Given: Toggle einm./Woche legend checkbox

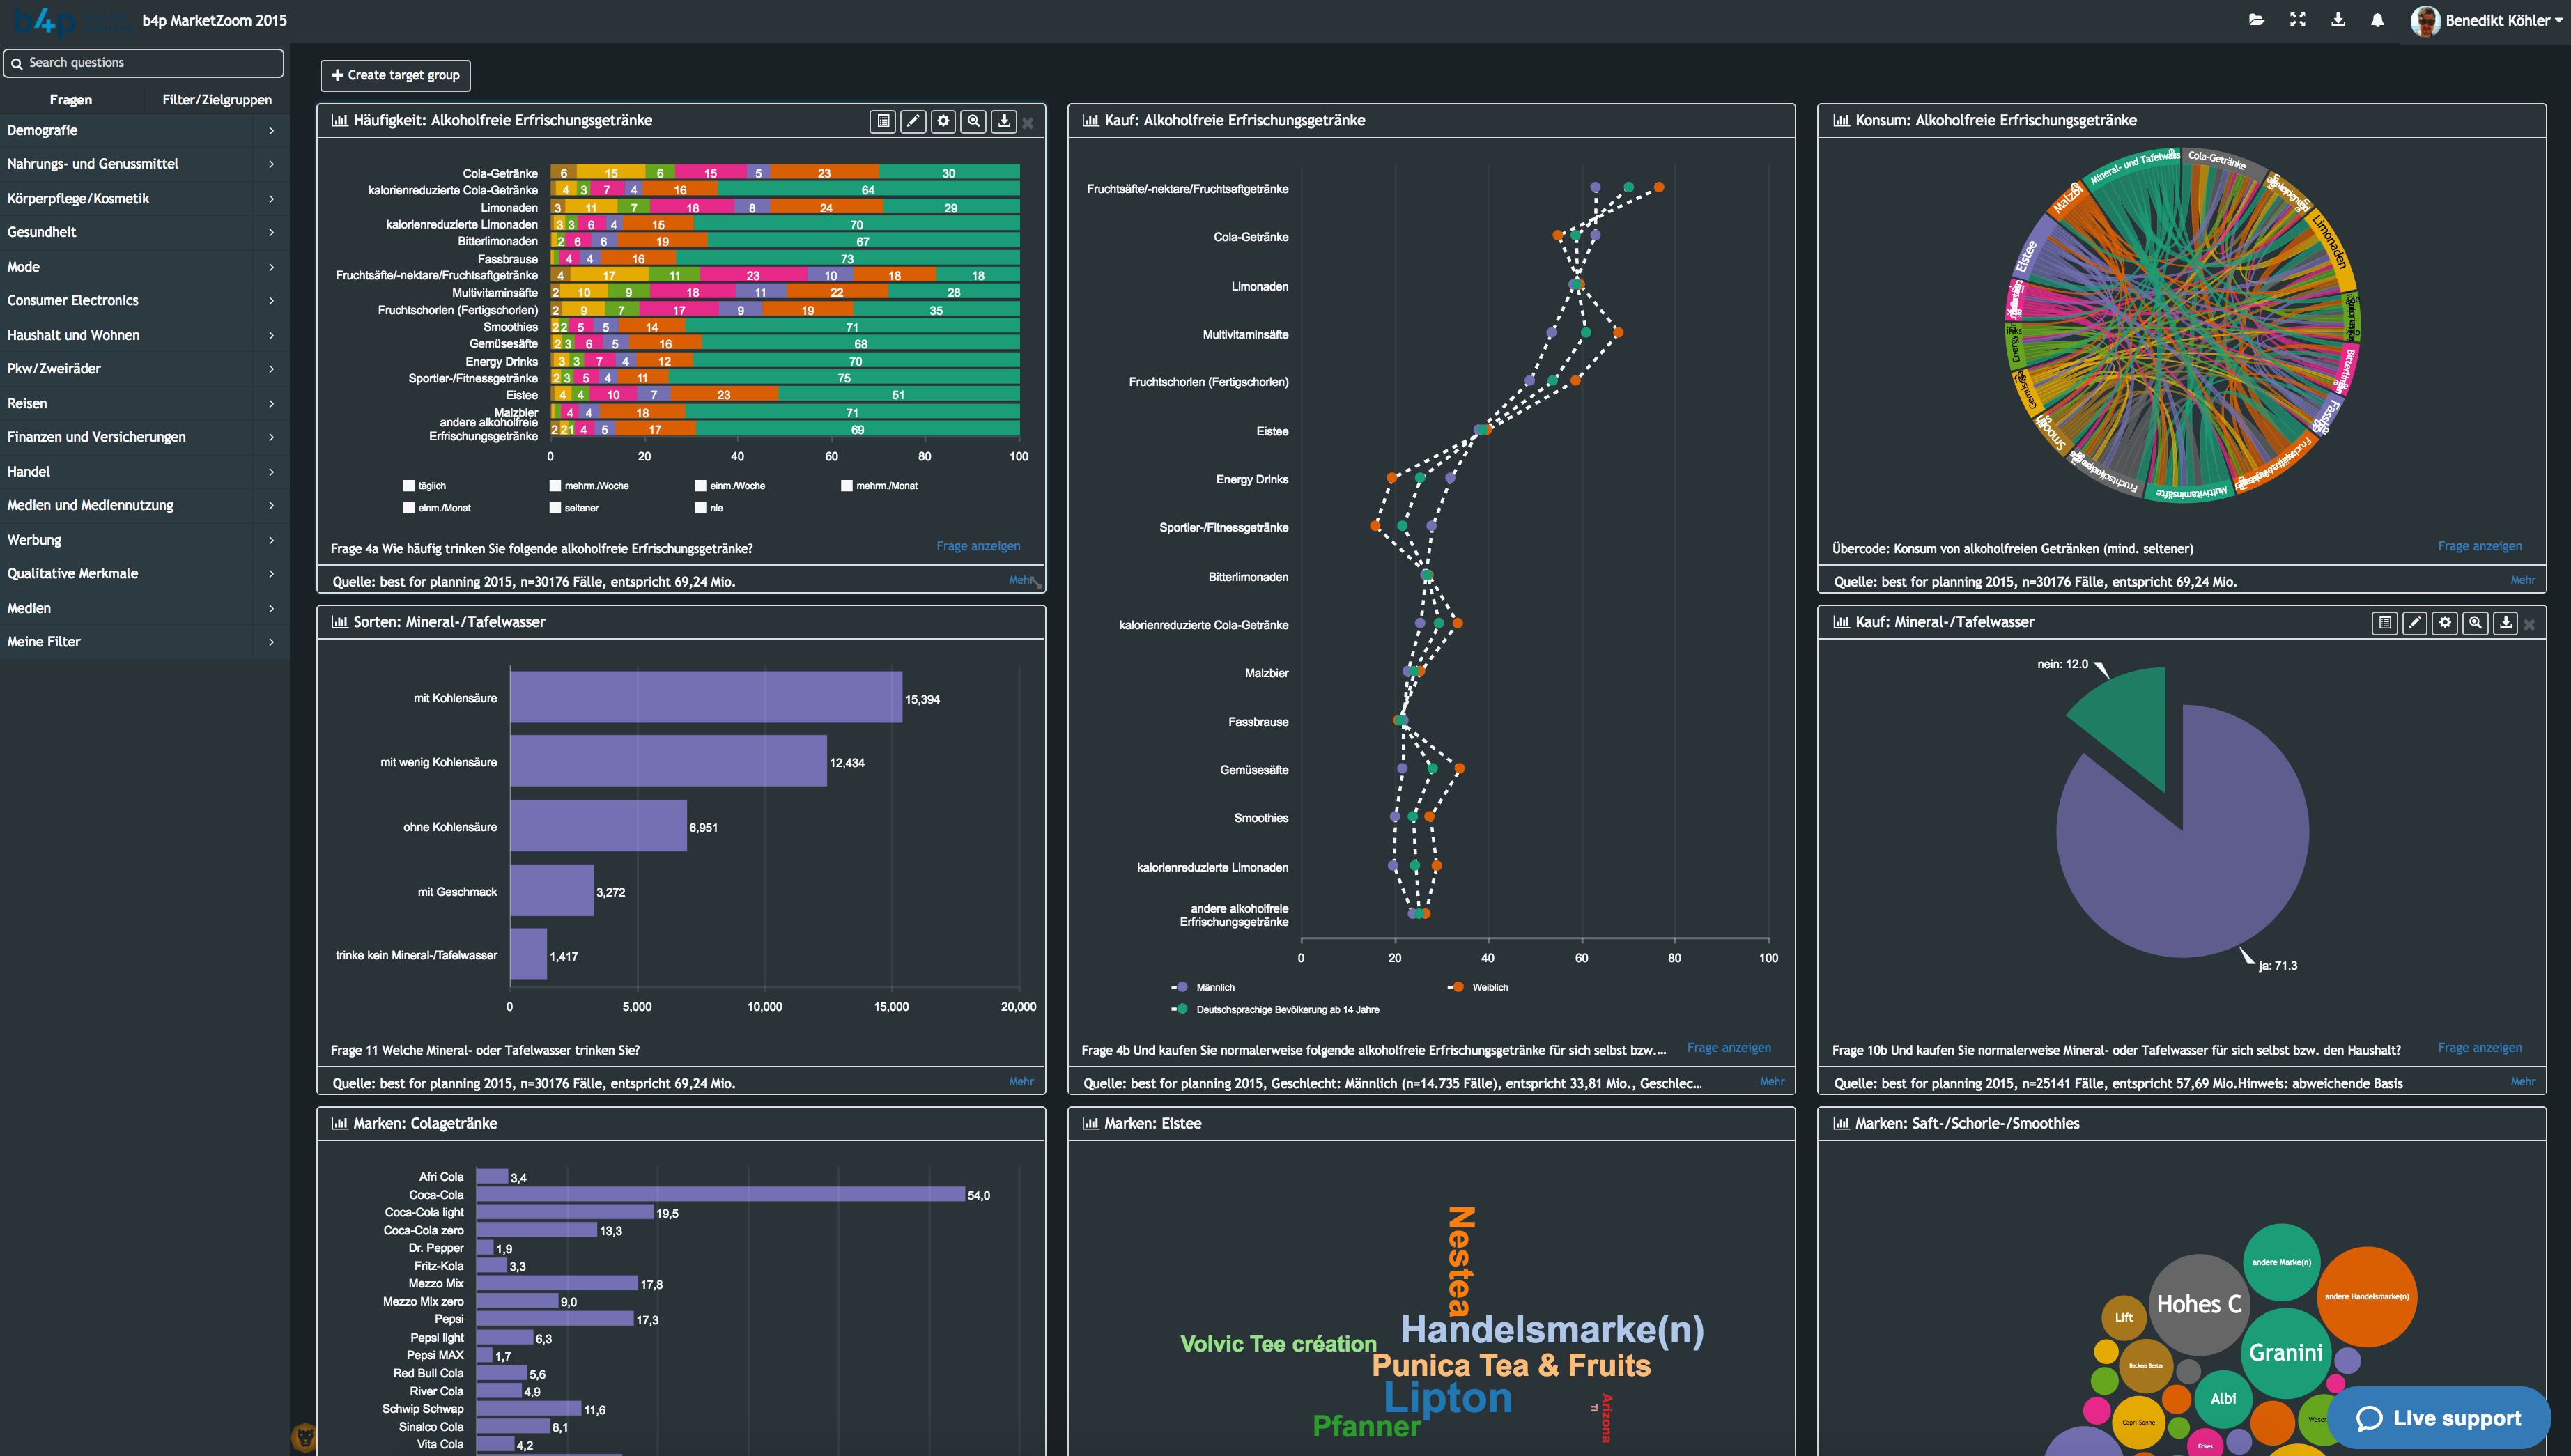Looking at the screenshot, I should [700, 486].
